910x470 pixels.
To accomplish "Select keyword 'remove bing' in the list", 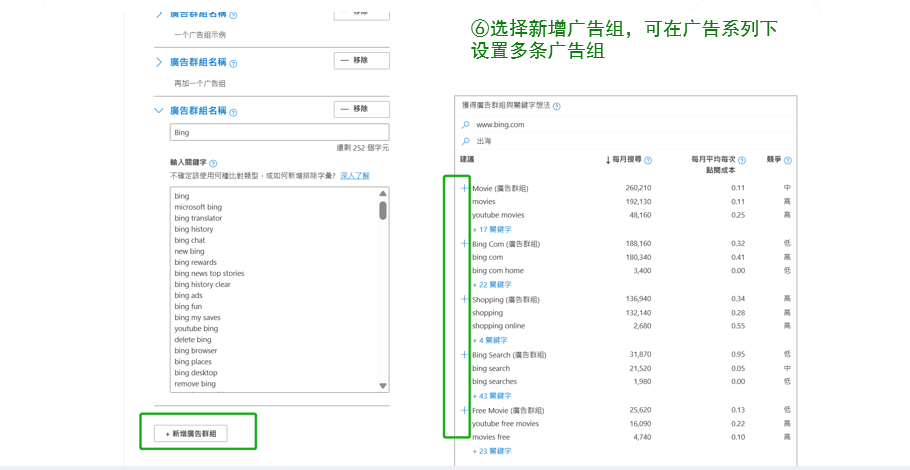I will click(x=195, y=384).
